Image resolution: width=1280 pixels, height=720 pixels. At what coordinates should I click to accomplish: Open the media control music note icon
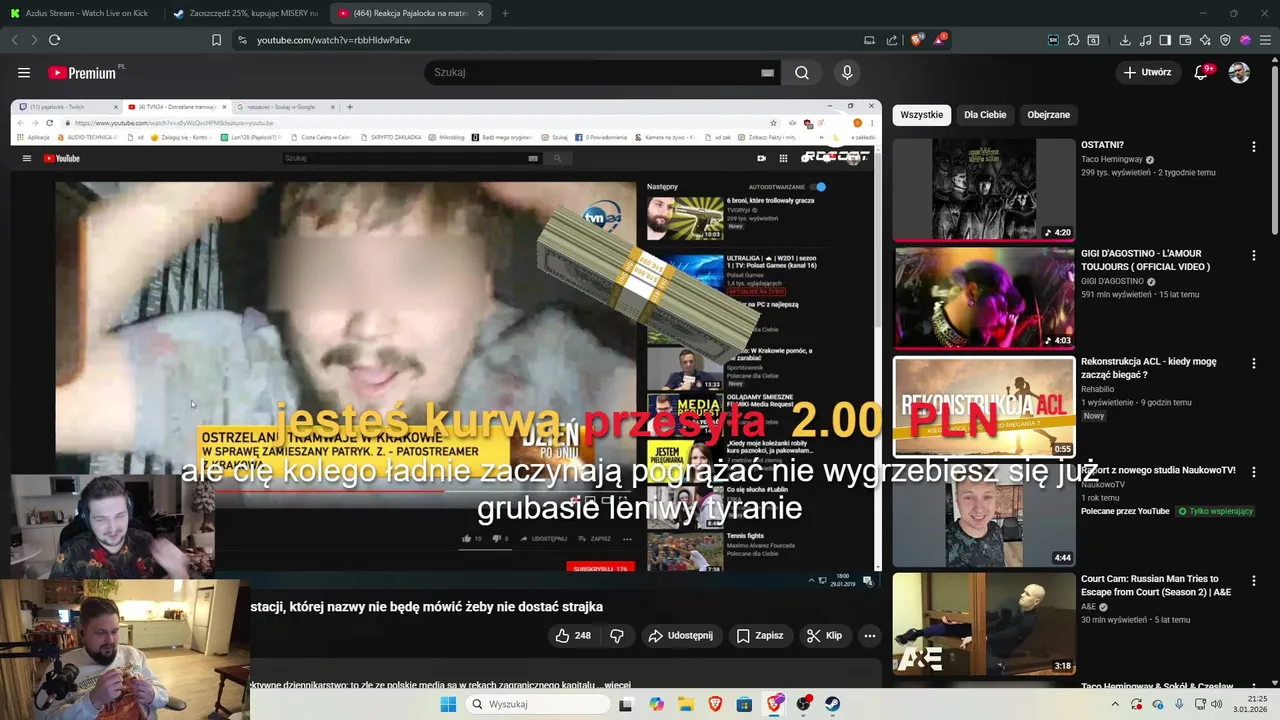(1145, 40)
